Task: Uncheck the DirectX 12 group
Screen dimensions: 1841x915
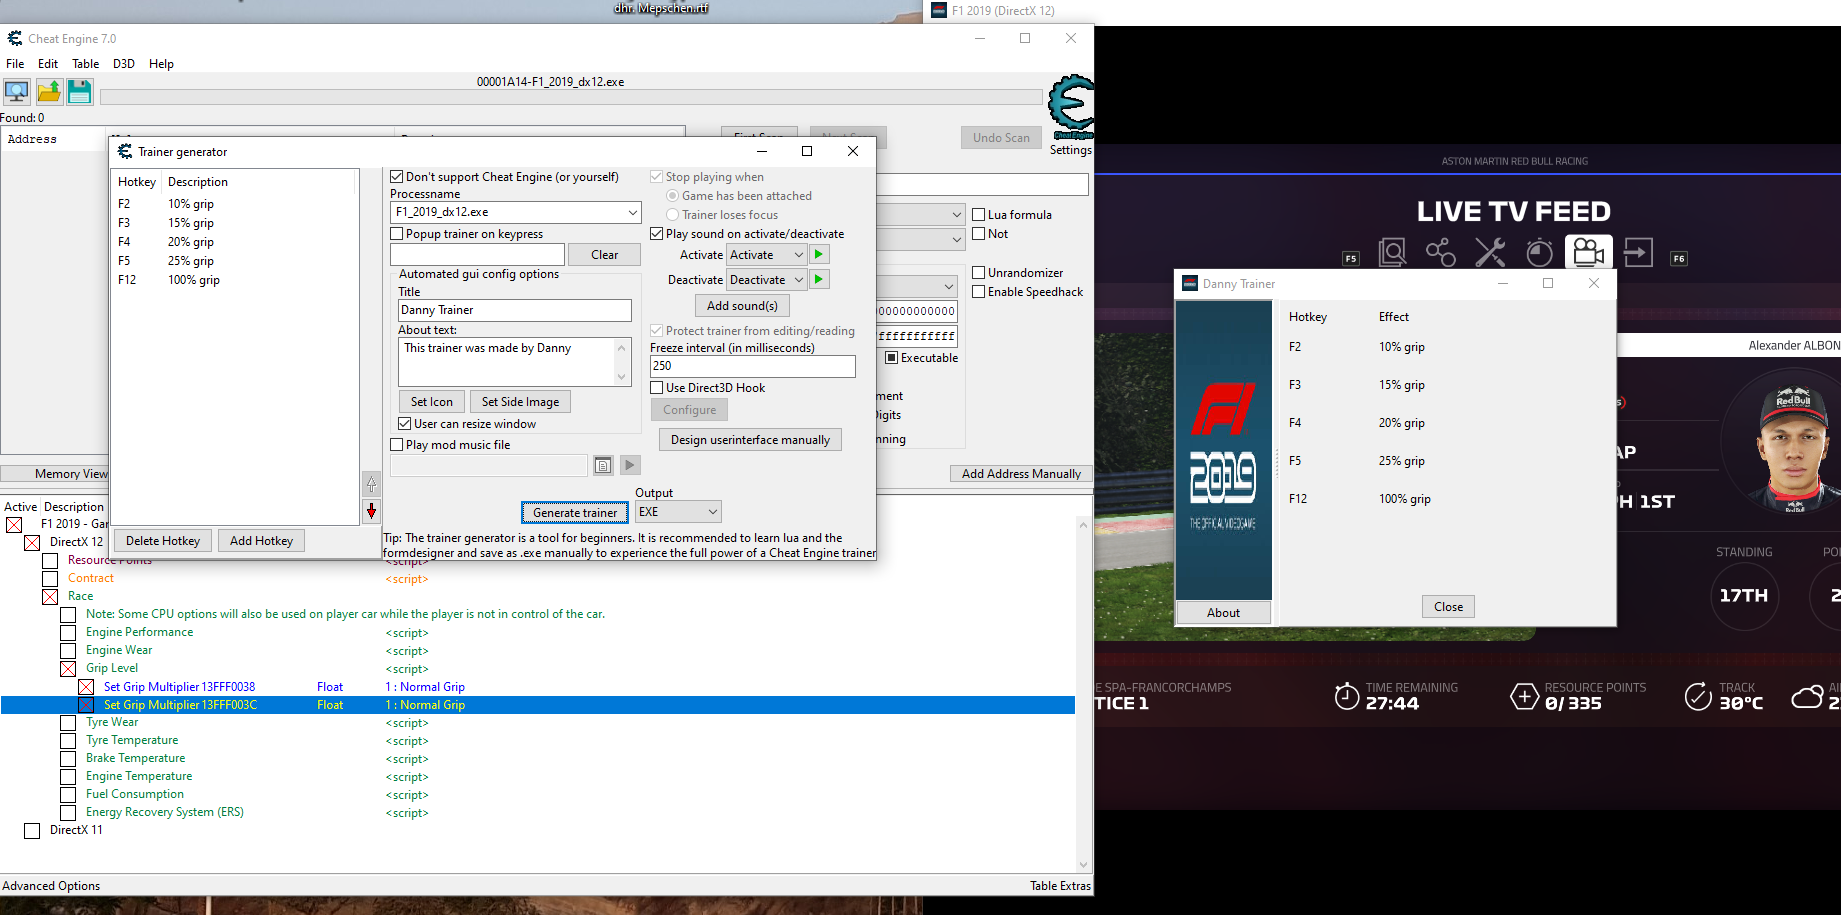Action: [32, 543]
